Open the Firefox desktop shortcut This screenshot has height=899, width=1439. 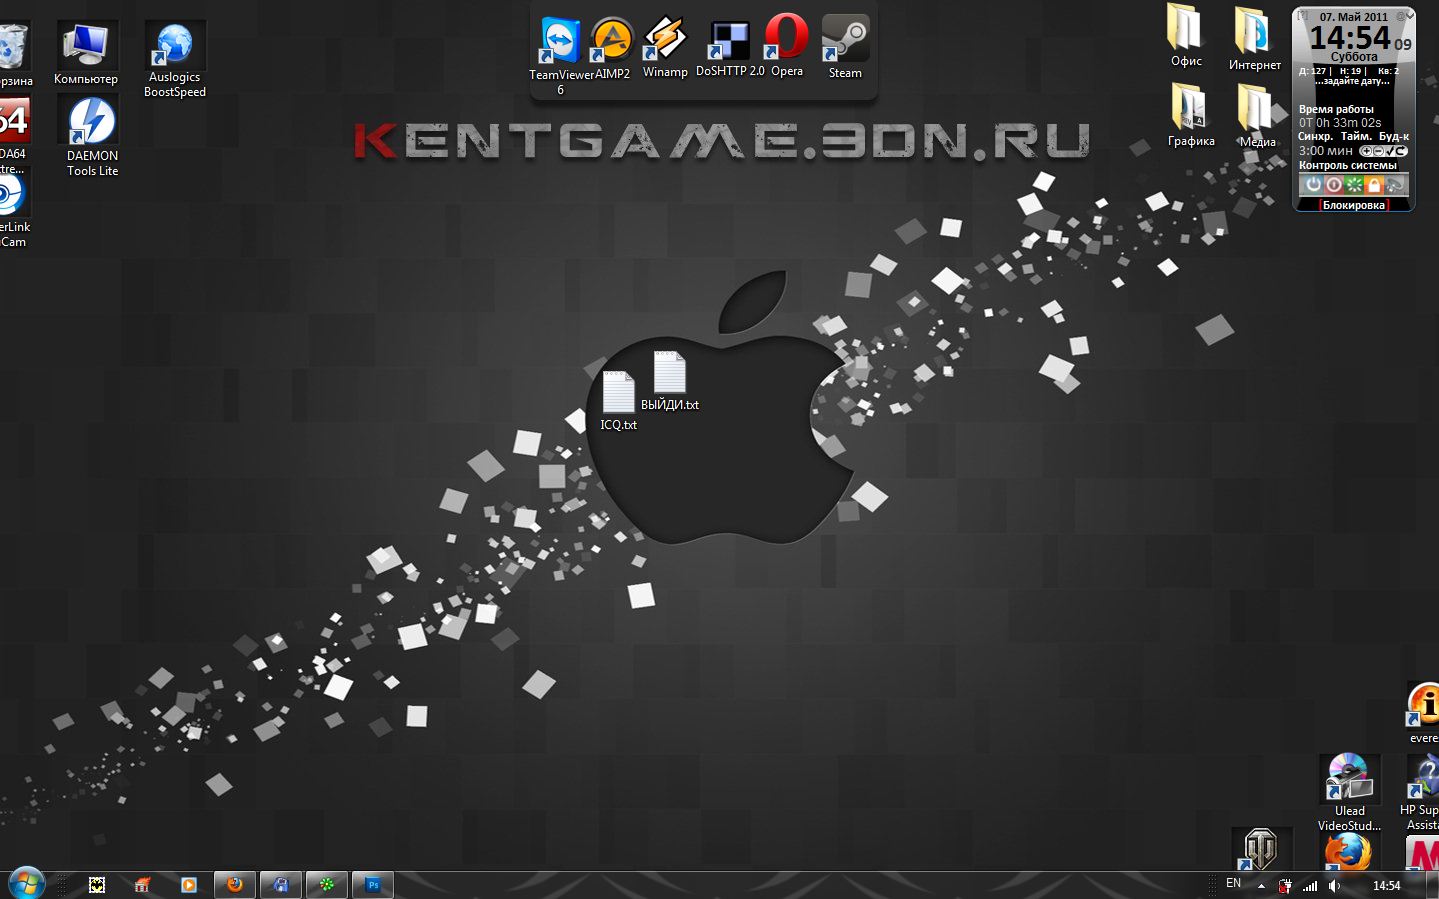point(1347,852)
